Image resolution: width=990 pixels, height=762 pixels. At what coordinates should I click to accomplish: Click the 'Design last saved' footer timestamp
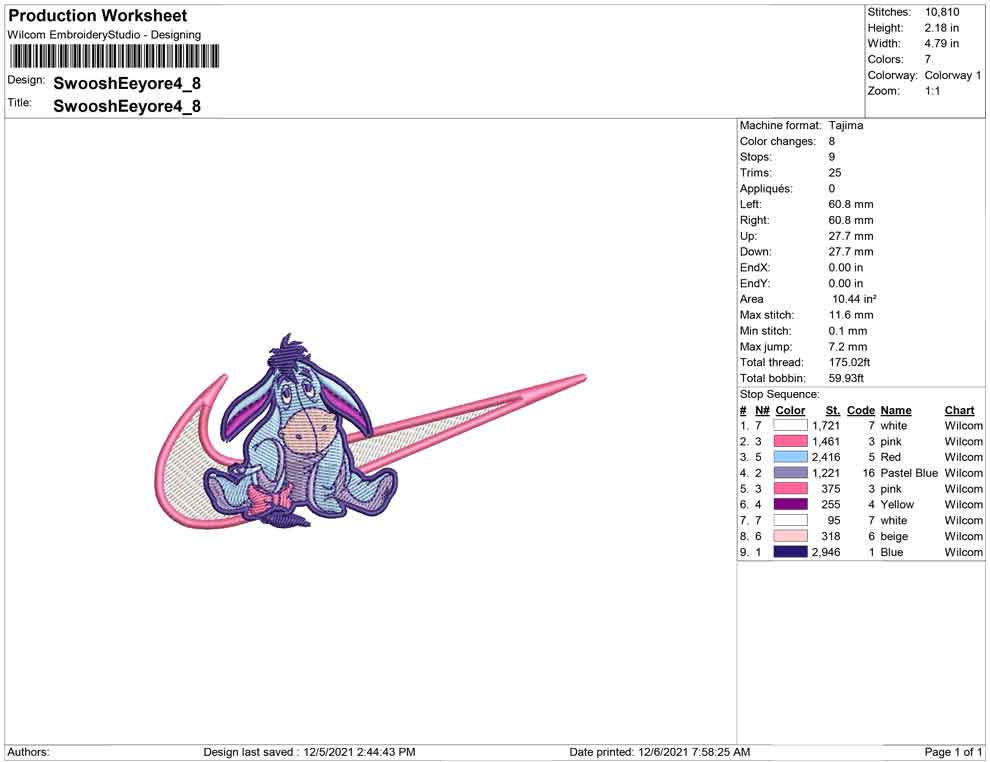click(309, 752)
